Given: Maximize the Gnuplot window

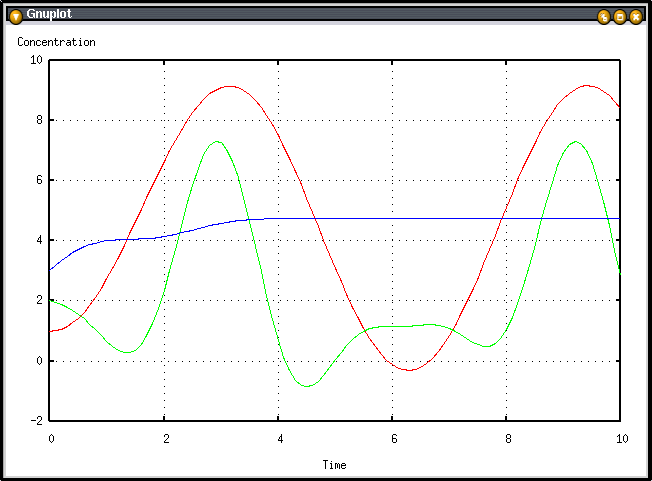Looking at the screenshot, I should click(x=619, y=16).
